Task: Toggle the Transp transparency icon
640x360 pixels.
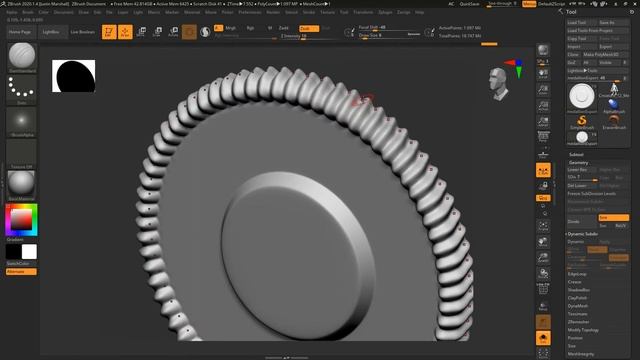Action: click(543, 306)
